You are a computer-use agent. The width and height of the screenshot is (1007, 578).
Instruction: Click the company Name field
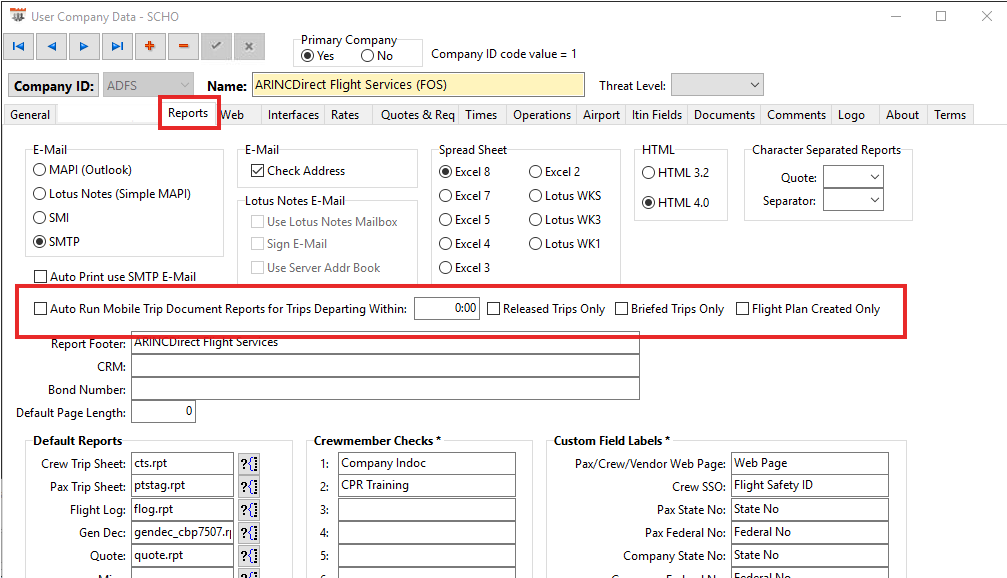tap(418, 85)
